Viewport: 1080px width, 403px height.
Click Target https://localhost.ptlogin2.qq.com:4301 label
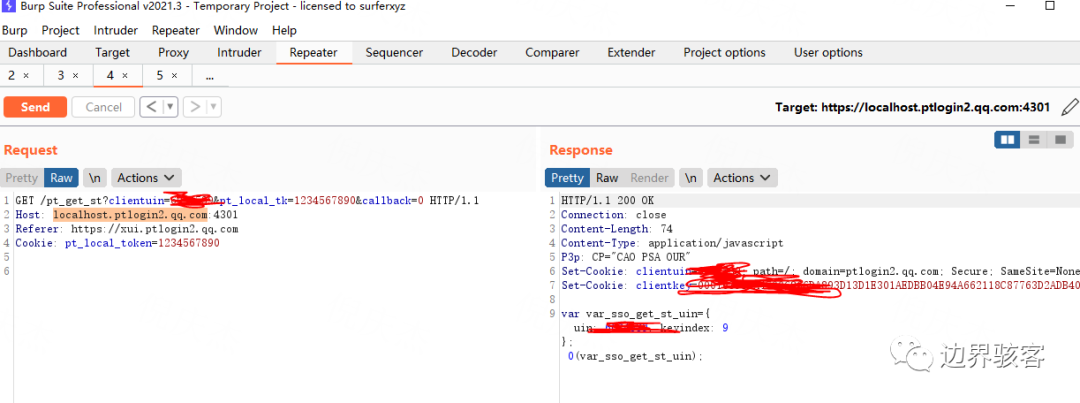click(x=913, y=107)
